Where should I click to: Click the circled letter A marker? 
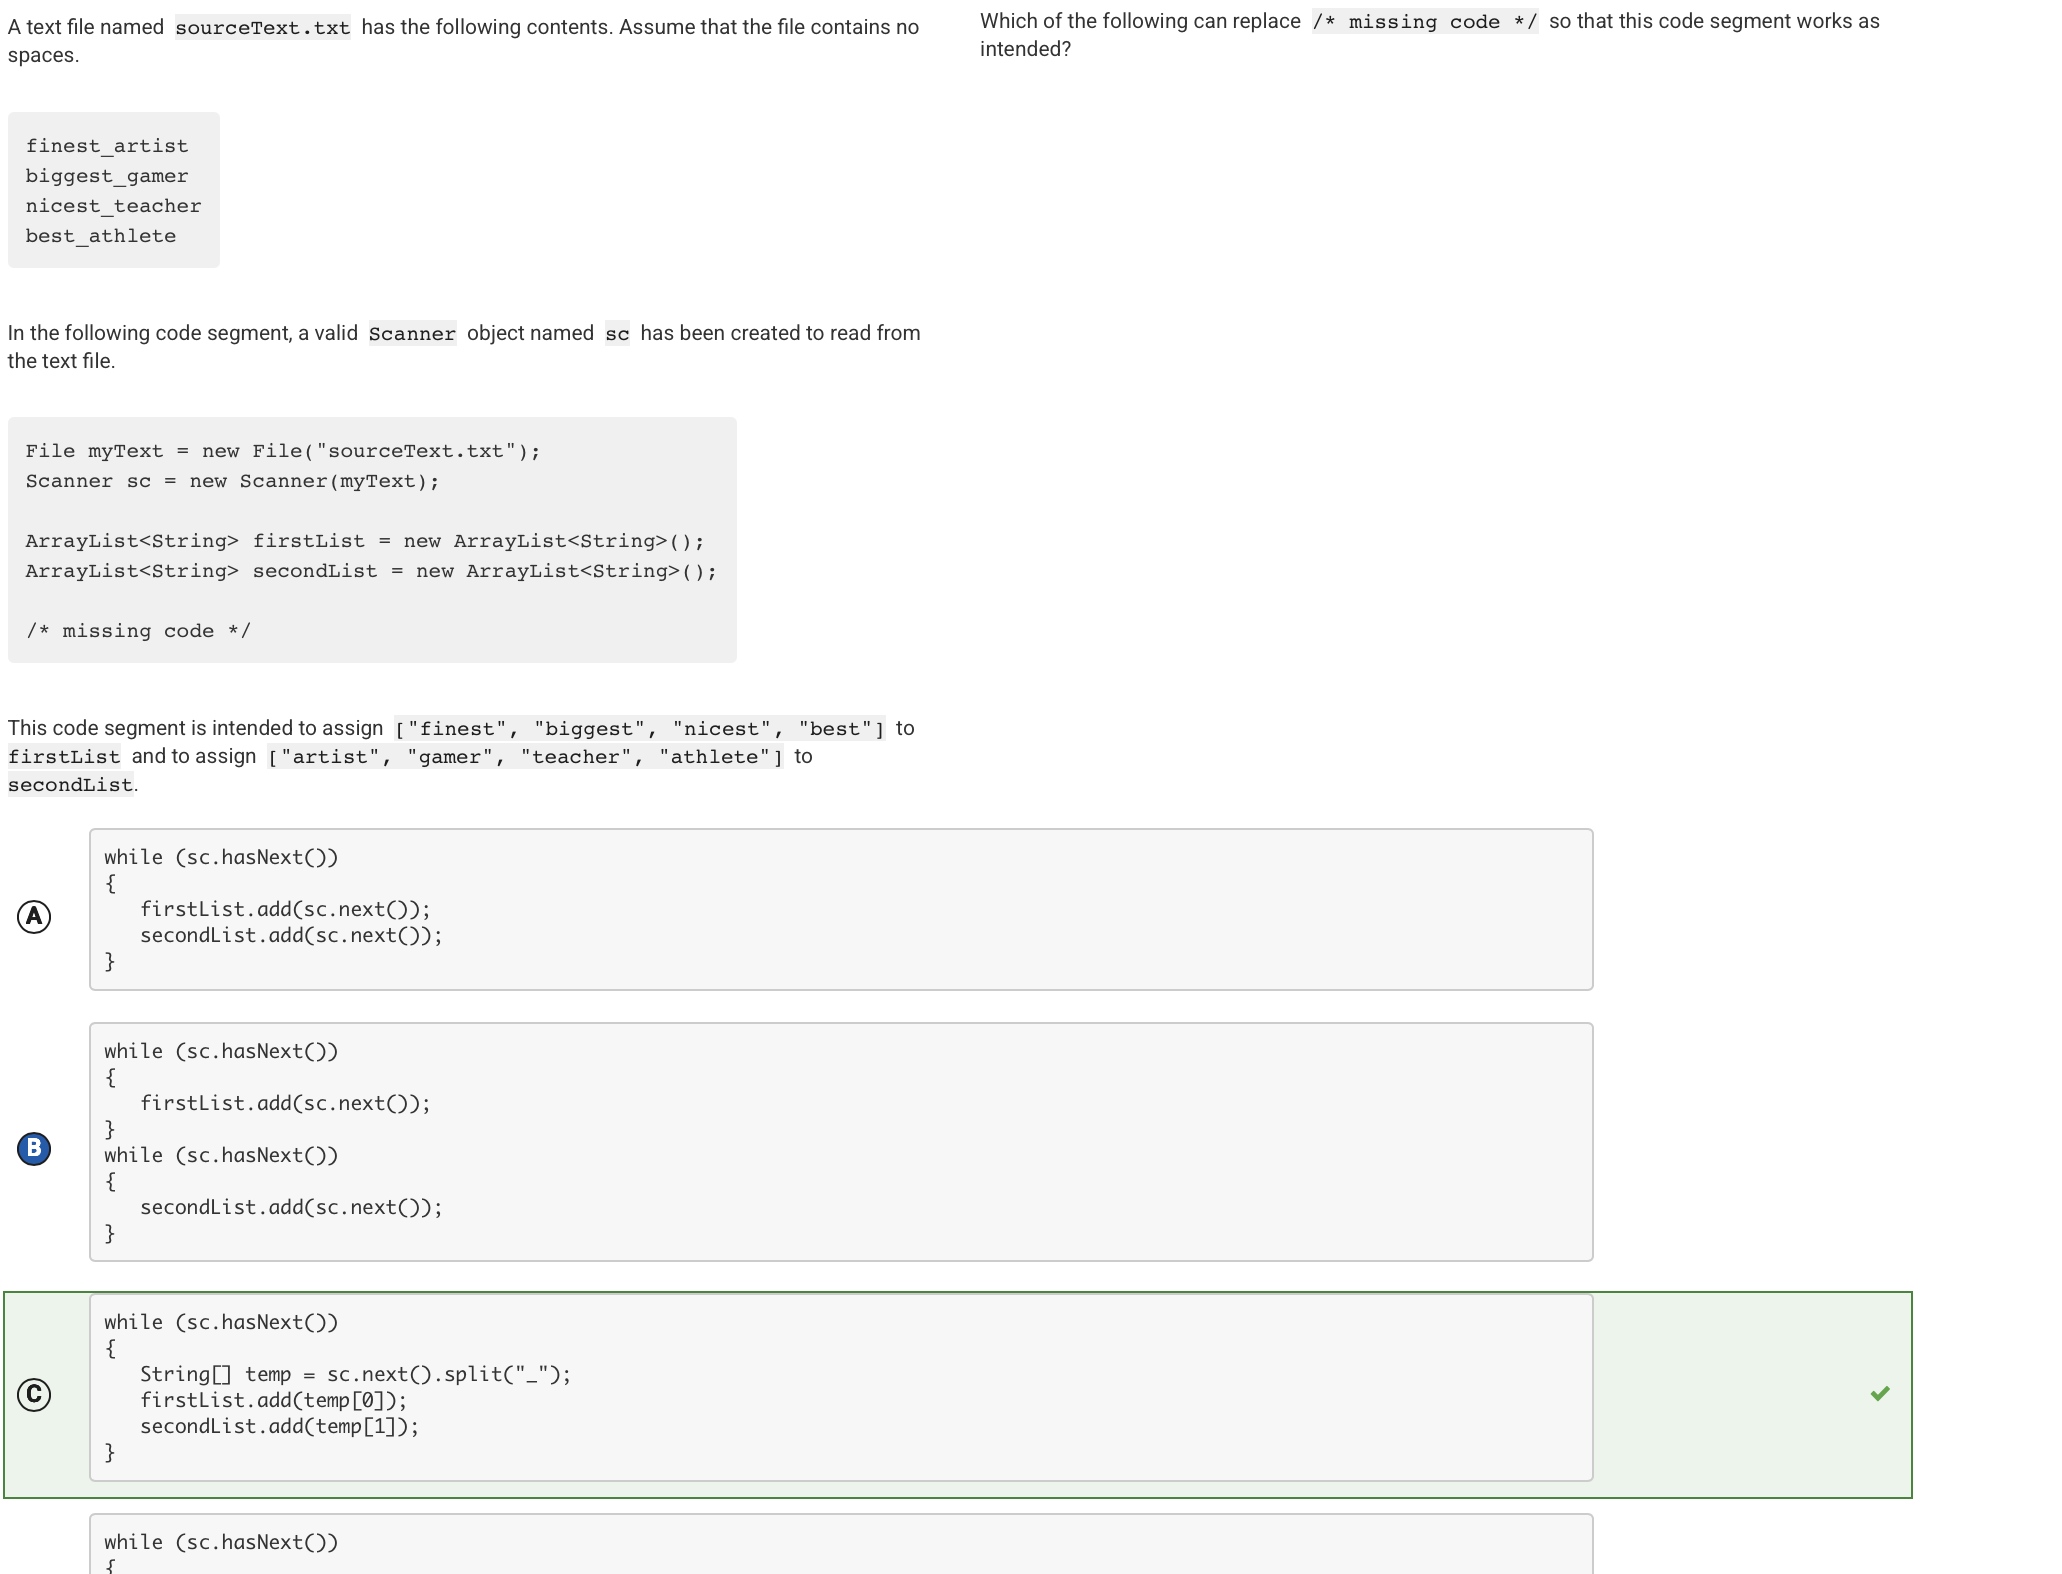click(35, 915)
